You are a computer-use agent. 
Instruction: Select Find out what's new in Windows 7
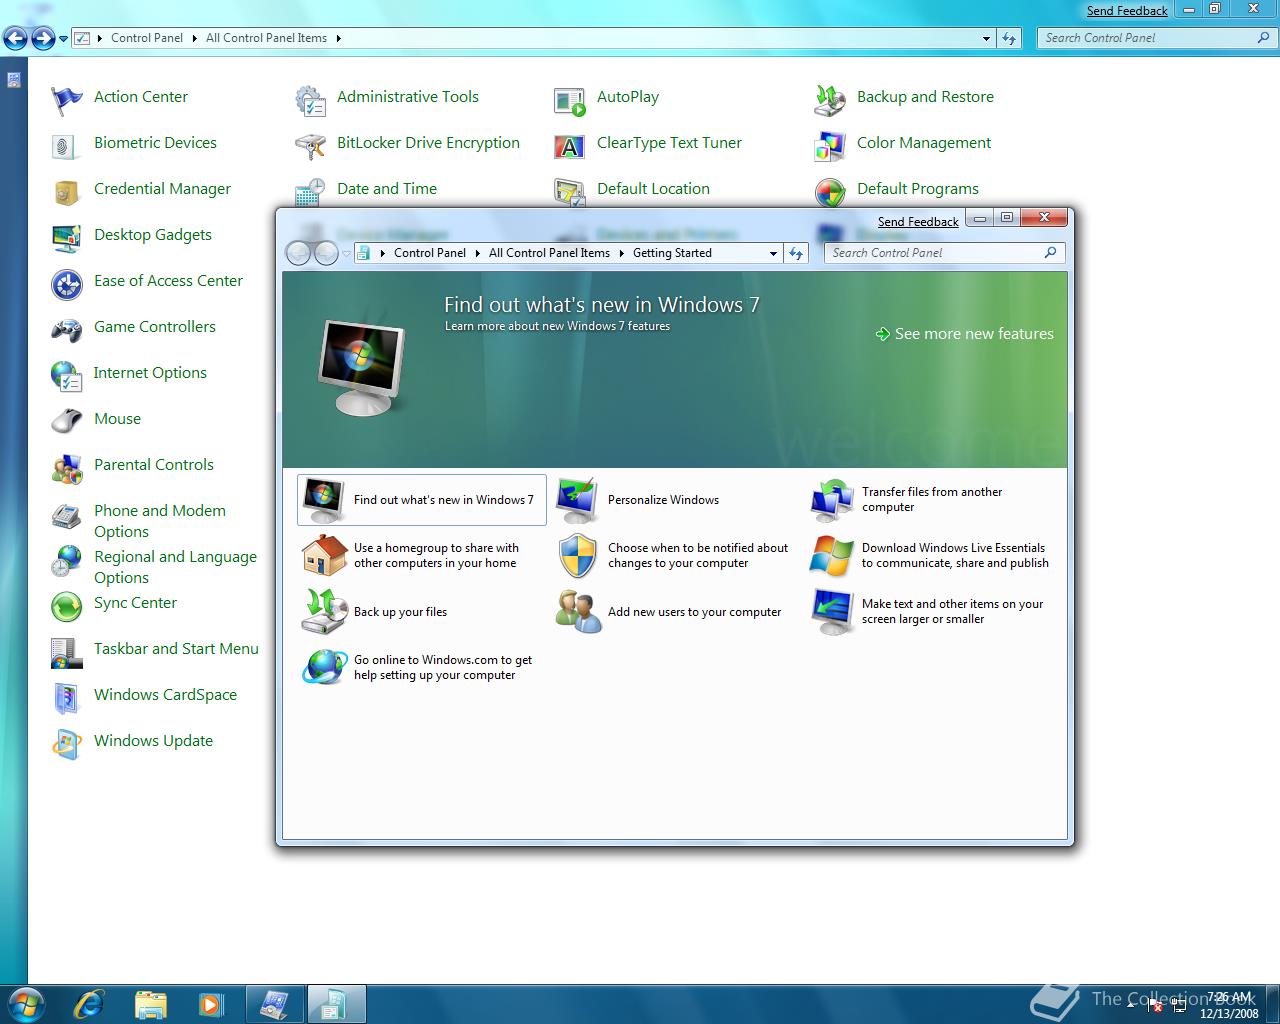422,500
